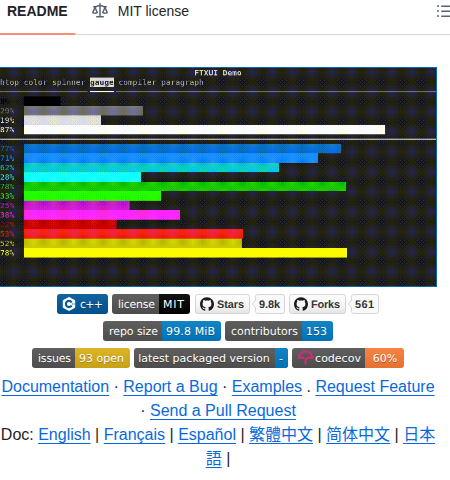The width and height of the screenshot is (450, 480).
Task: Select the Français doc link
Action: click(x=134, y=434)
